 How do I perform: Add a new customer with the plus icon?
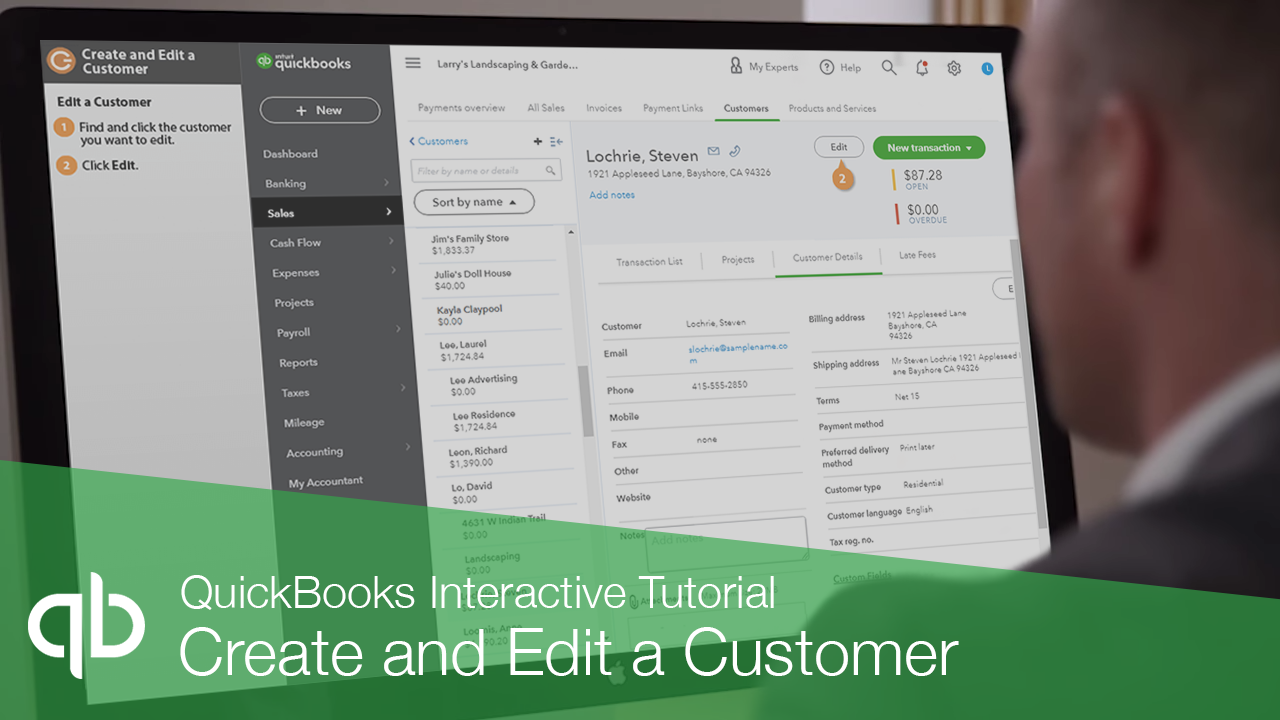click(x=537, y=141)
